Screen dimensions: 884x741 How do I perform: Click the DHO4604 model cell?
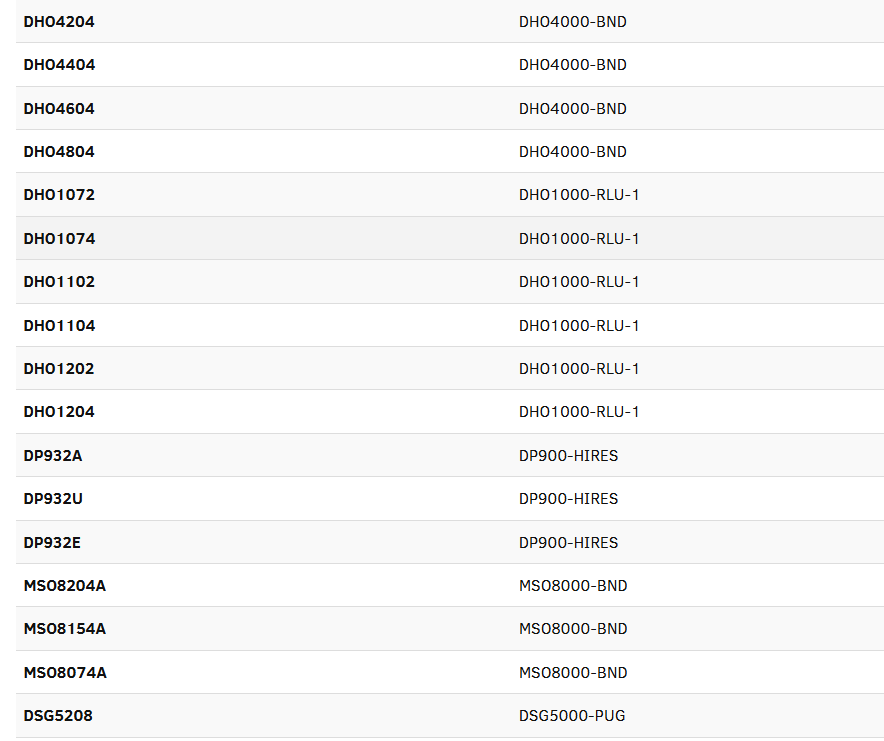59,108
